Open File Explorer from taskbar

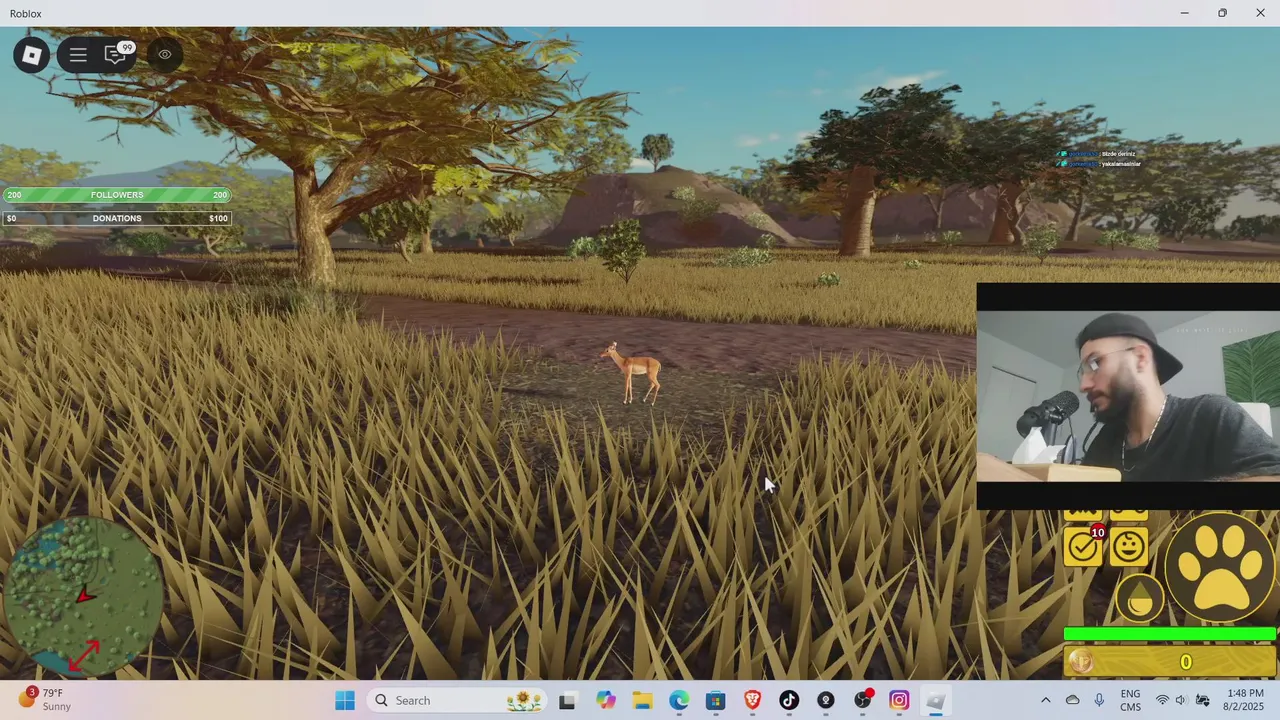point(642,700)
